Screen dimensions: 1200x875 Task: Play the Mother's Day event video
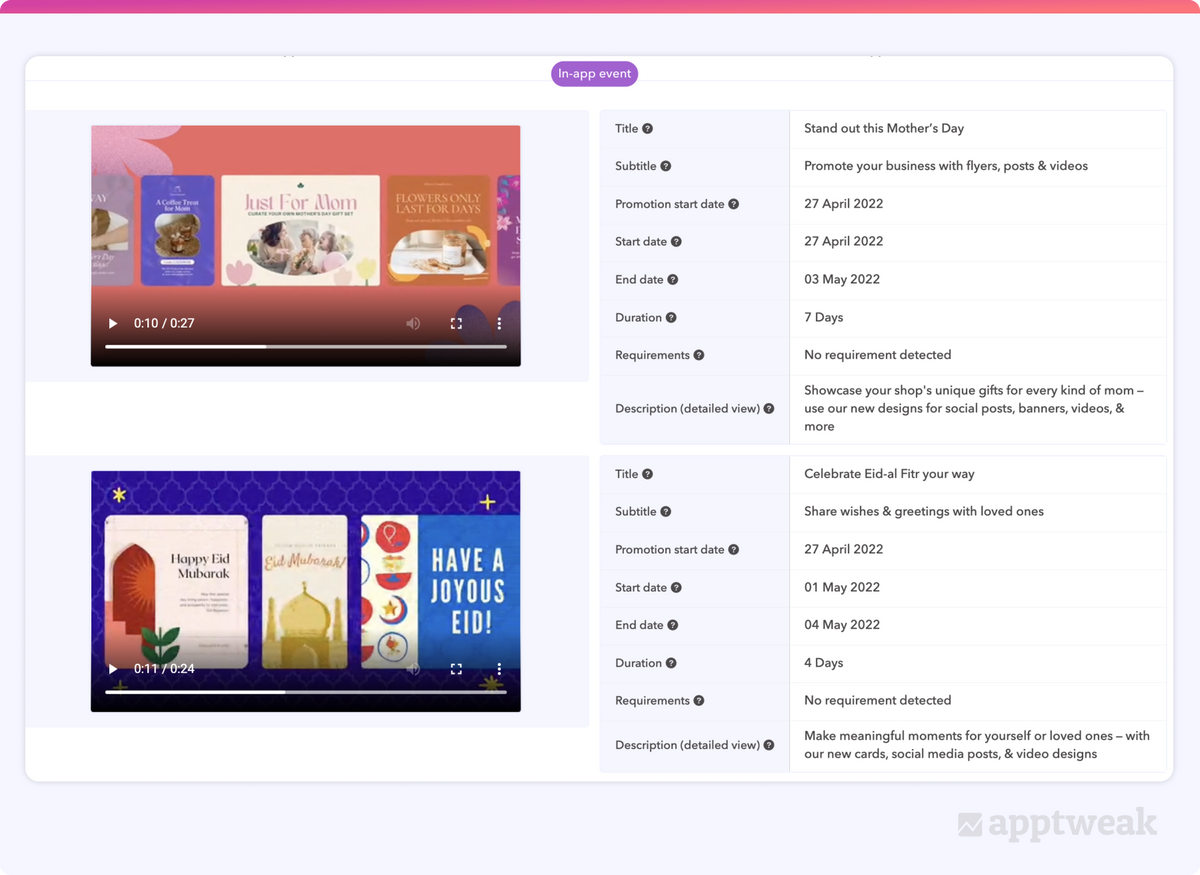coord(113,324)
